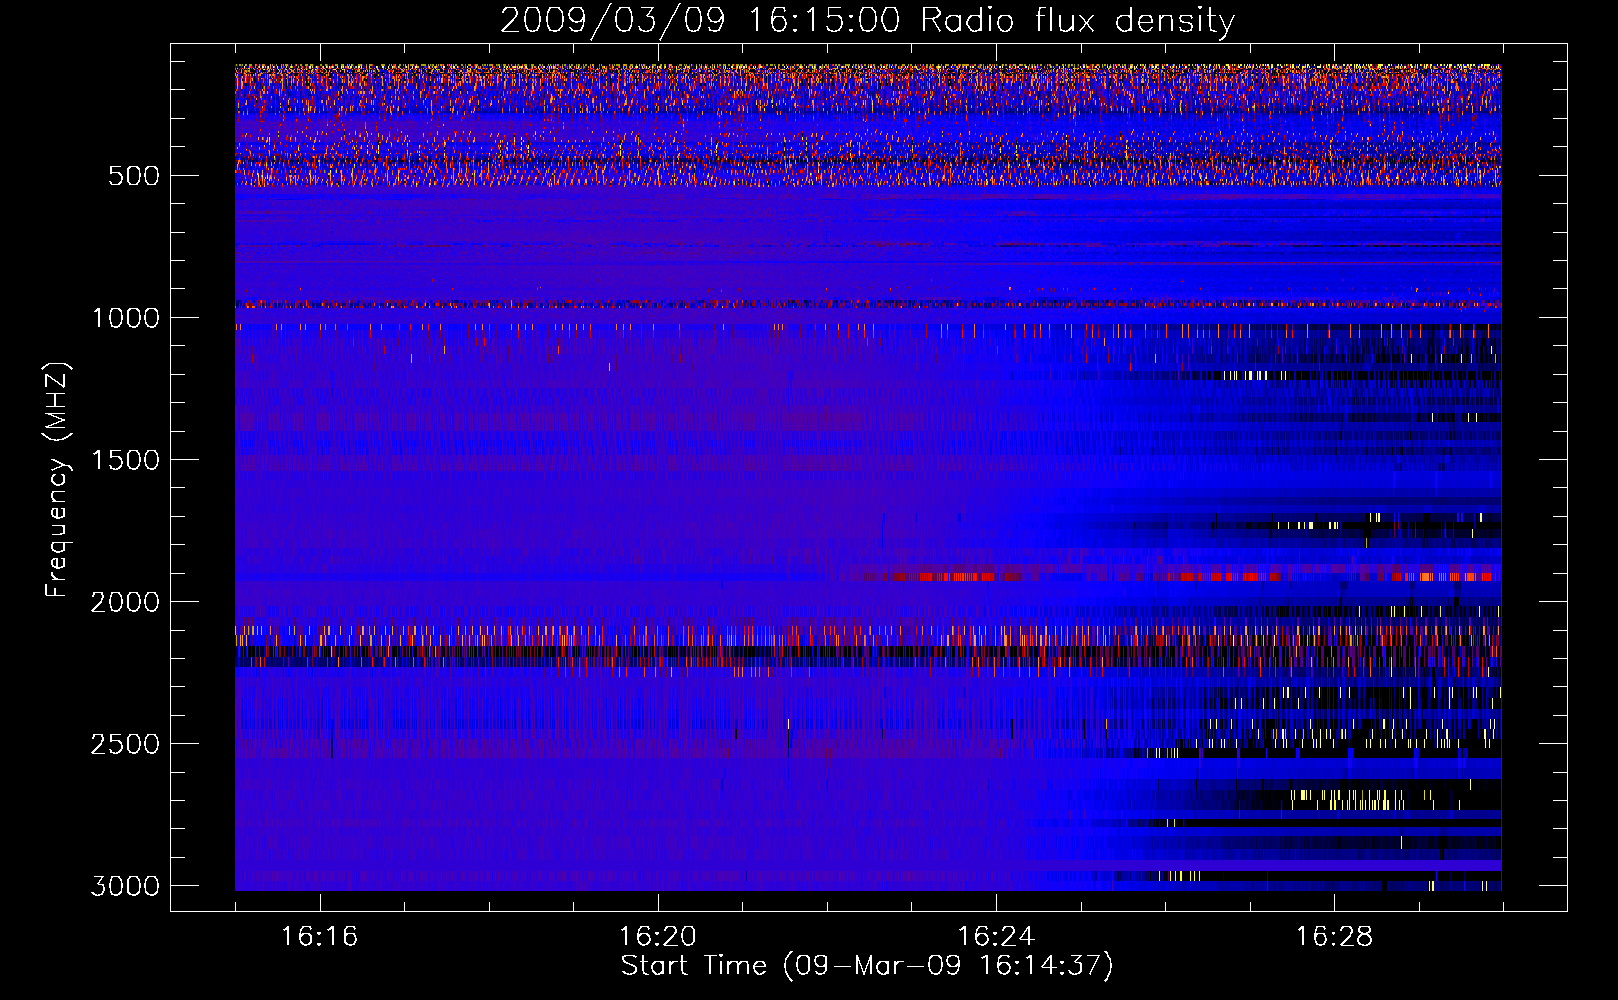1618x1000 pixels.
Task: Click the 2500 frequency tick label
Action: pyautogui.click(x=125, y=744)
